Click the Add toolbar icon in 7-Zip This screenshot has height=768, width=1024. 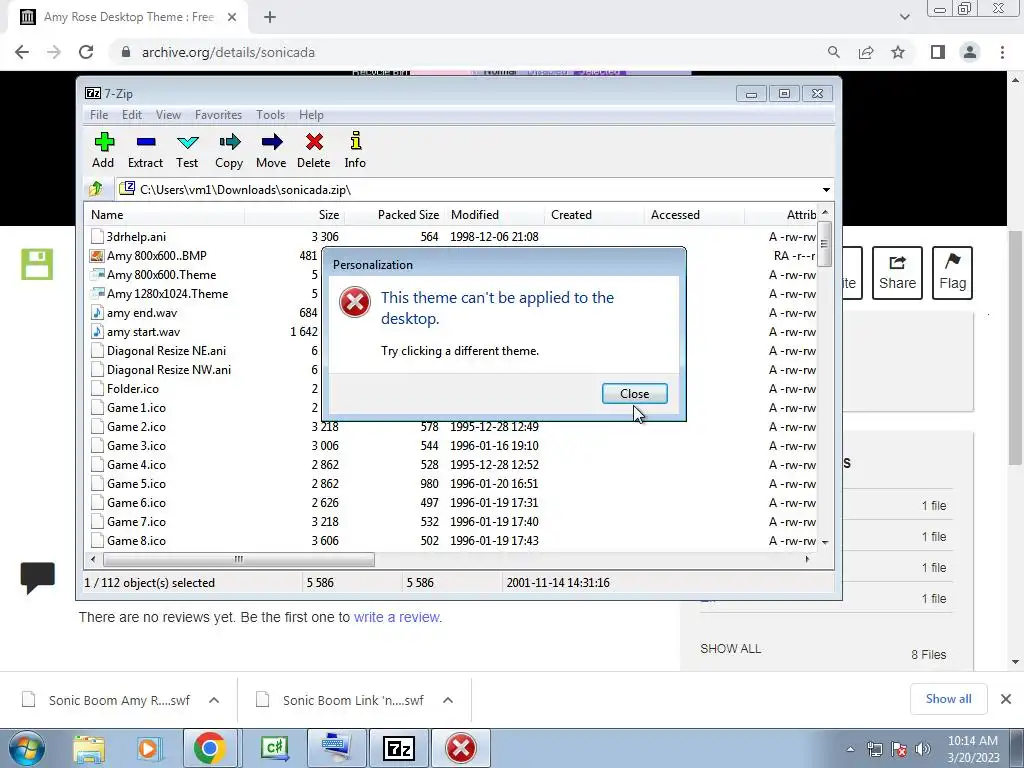pyautogui.click(x=103, y=150)
